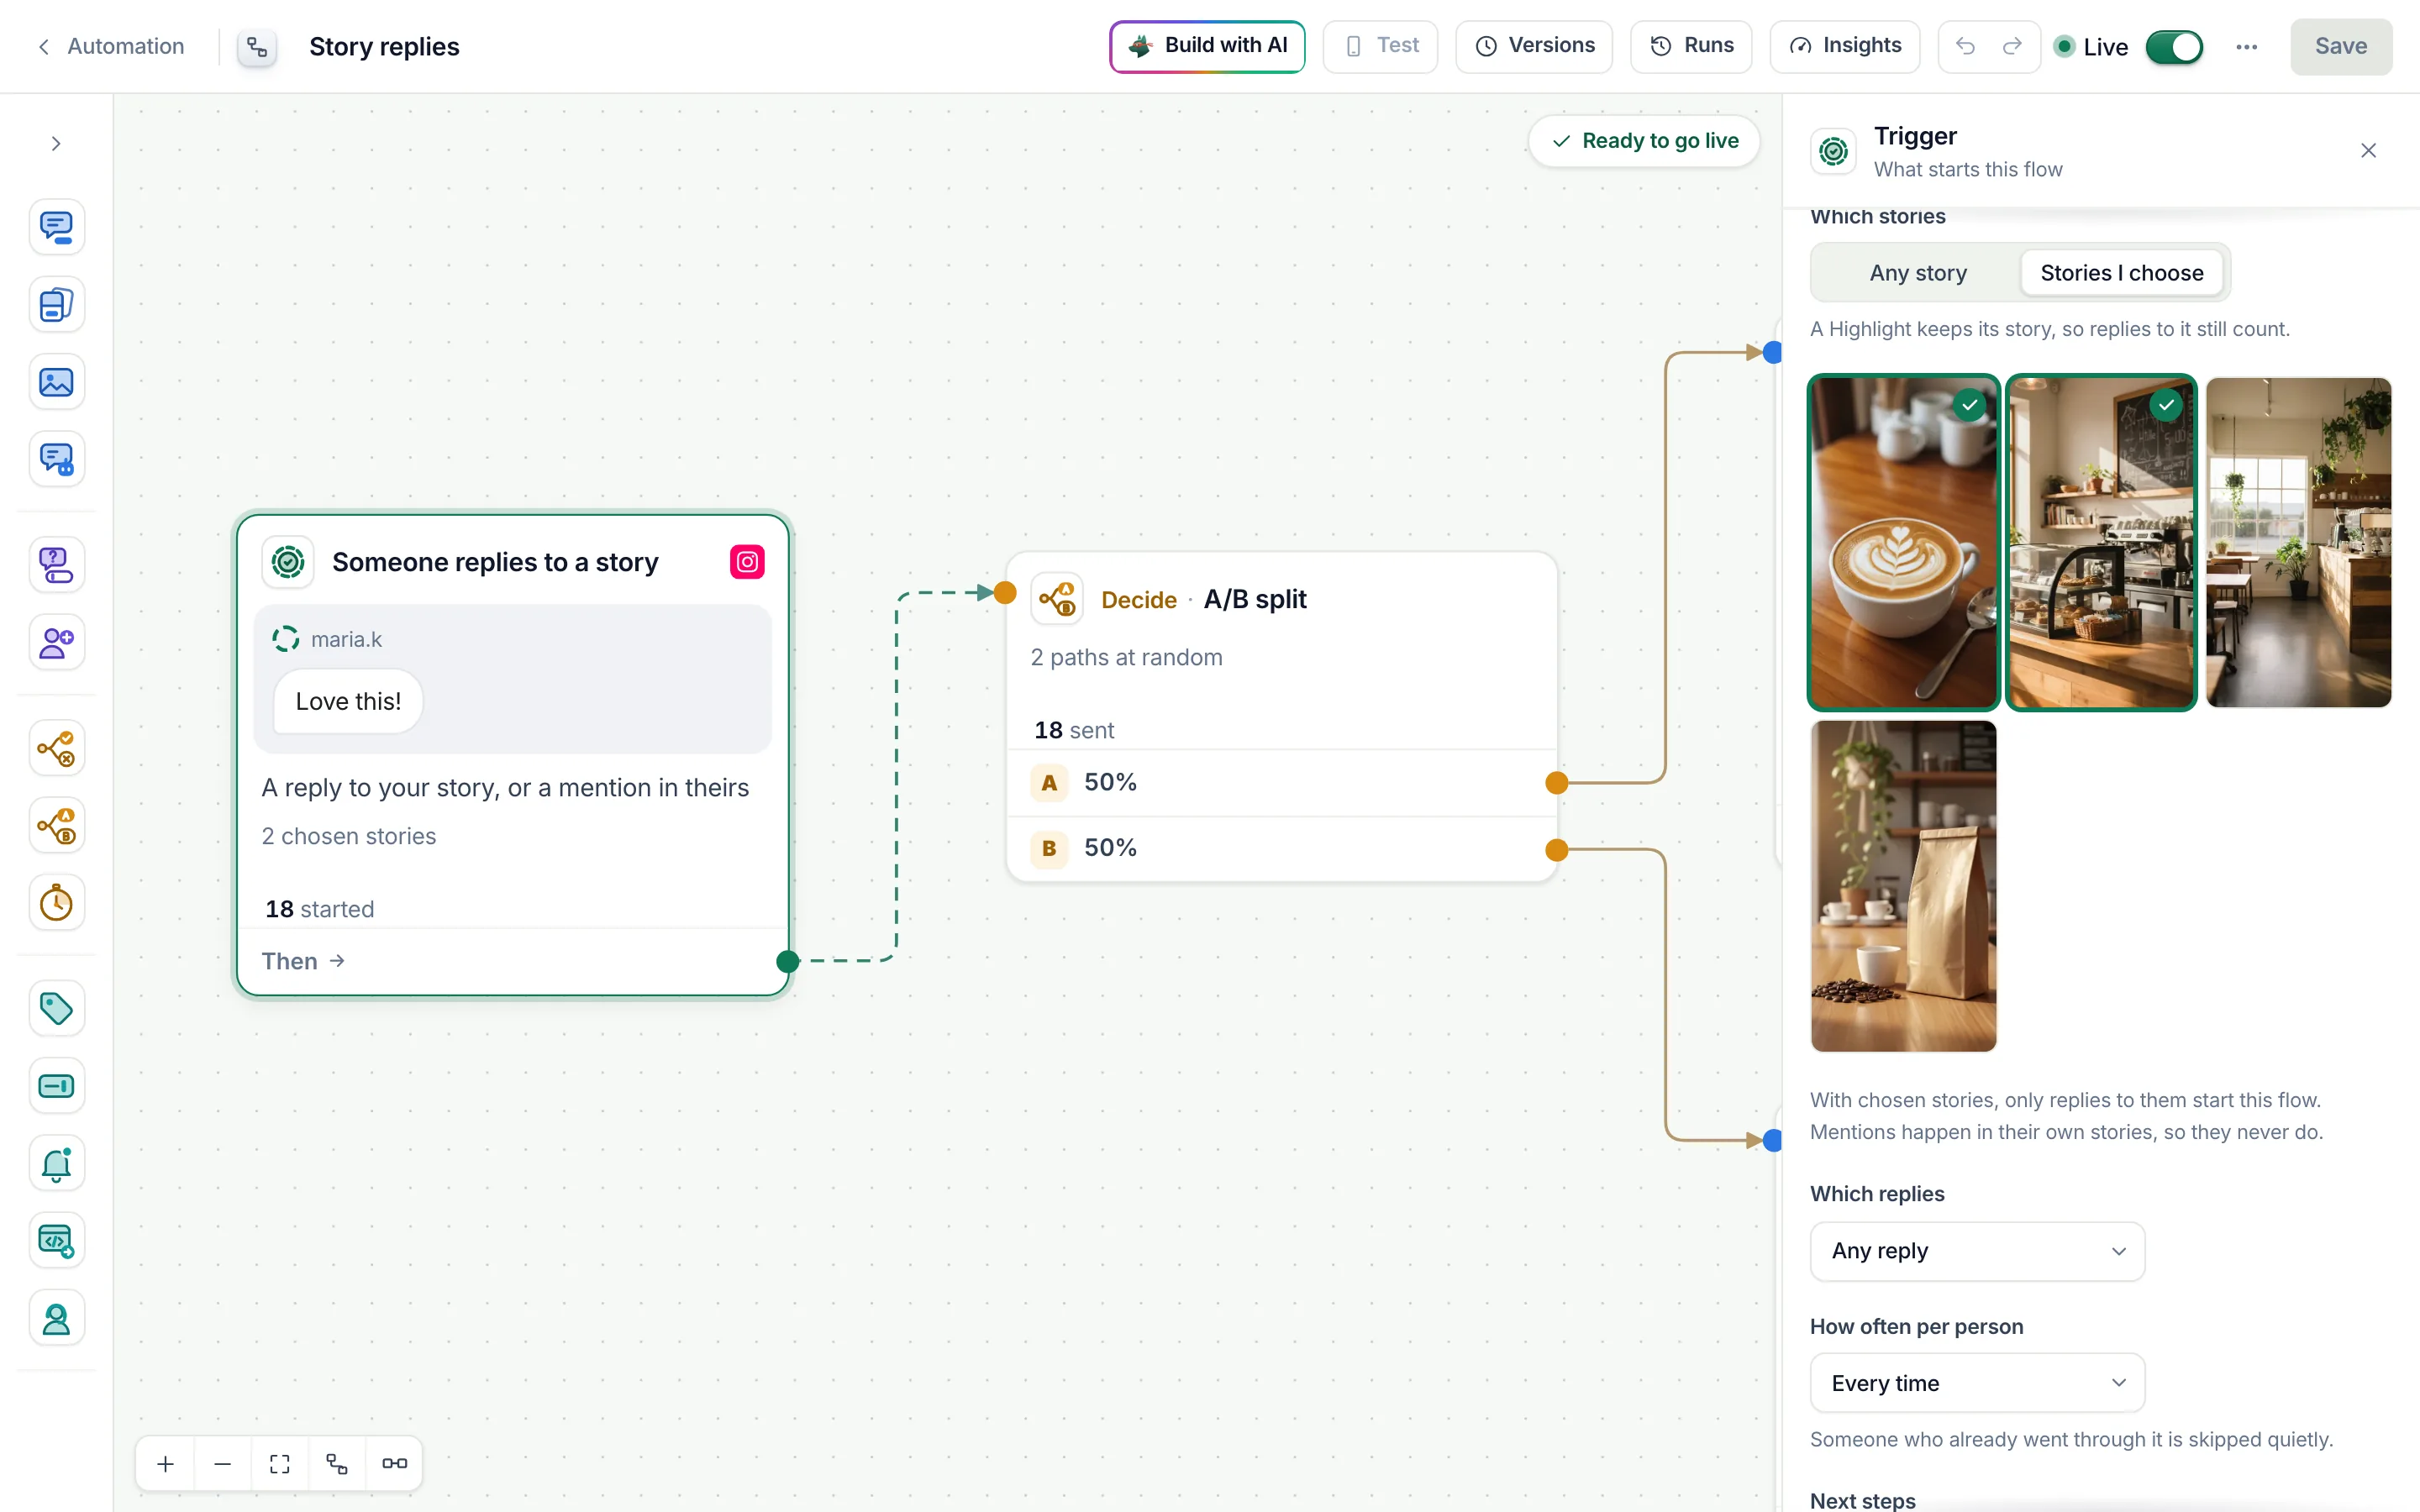2420x1512 pixels.
Task: Add an image block from the sidebar
Action: [57, 382]
